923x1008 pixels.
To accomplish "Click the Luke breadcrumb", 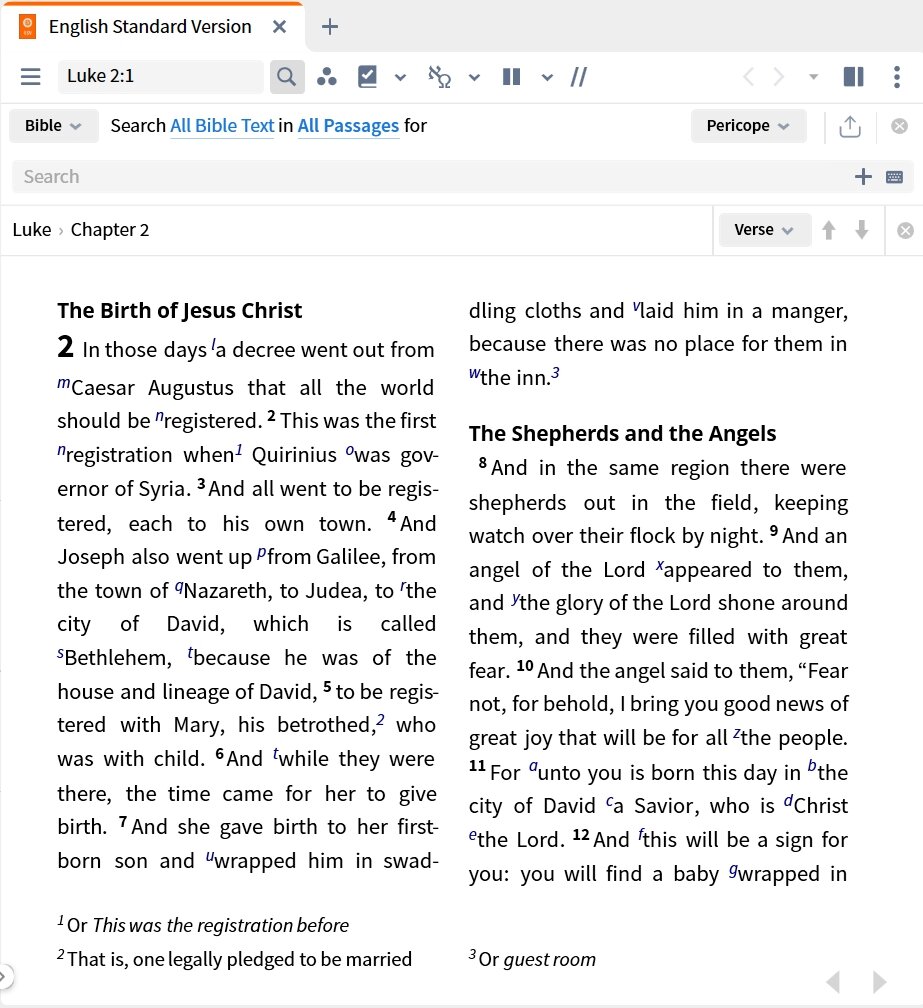I will (x=31, y=230).
